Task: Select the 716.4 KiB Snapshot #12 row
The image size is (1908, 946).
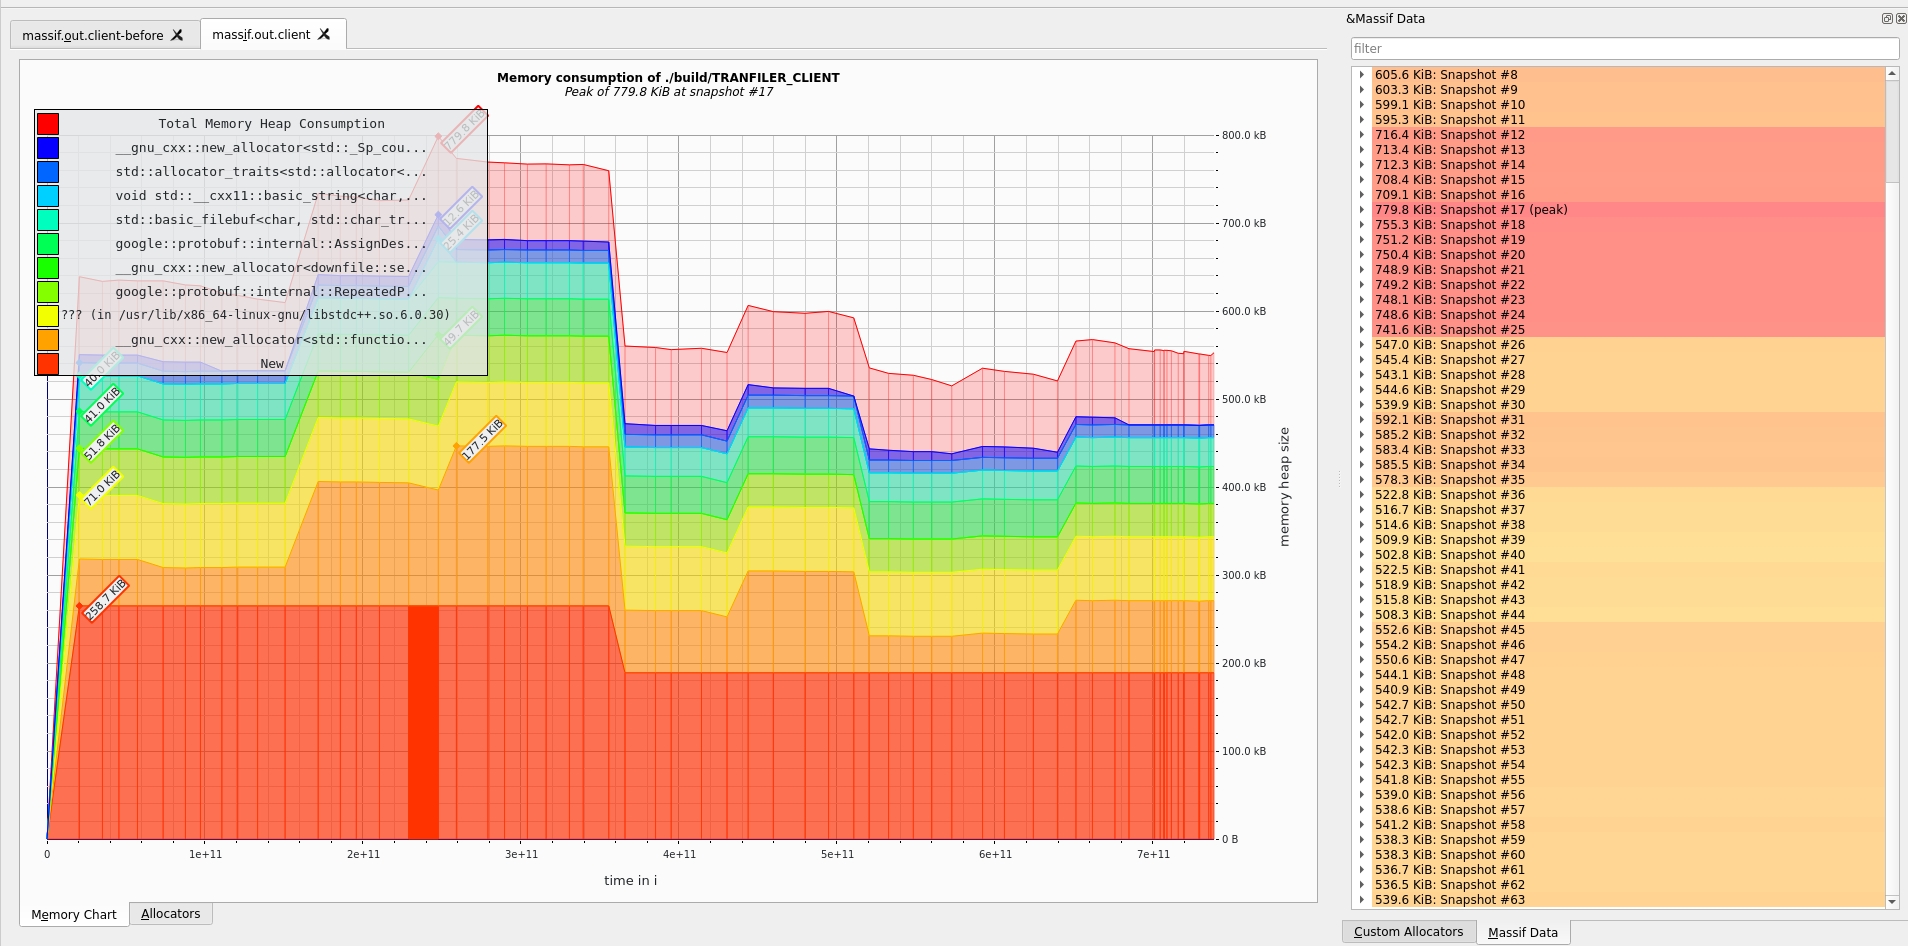Action: pyautogui.click(x=1449, y=135)
